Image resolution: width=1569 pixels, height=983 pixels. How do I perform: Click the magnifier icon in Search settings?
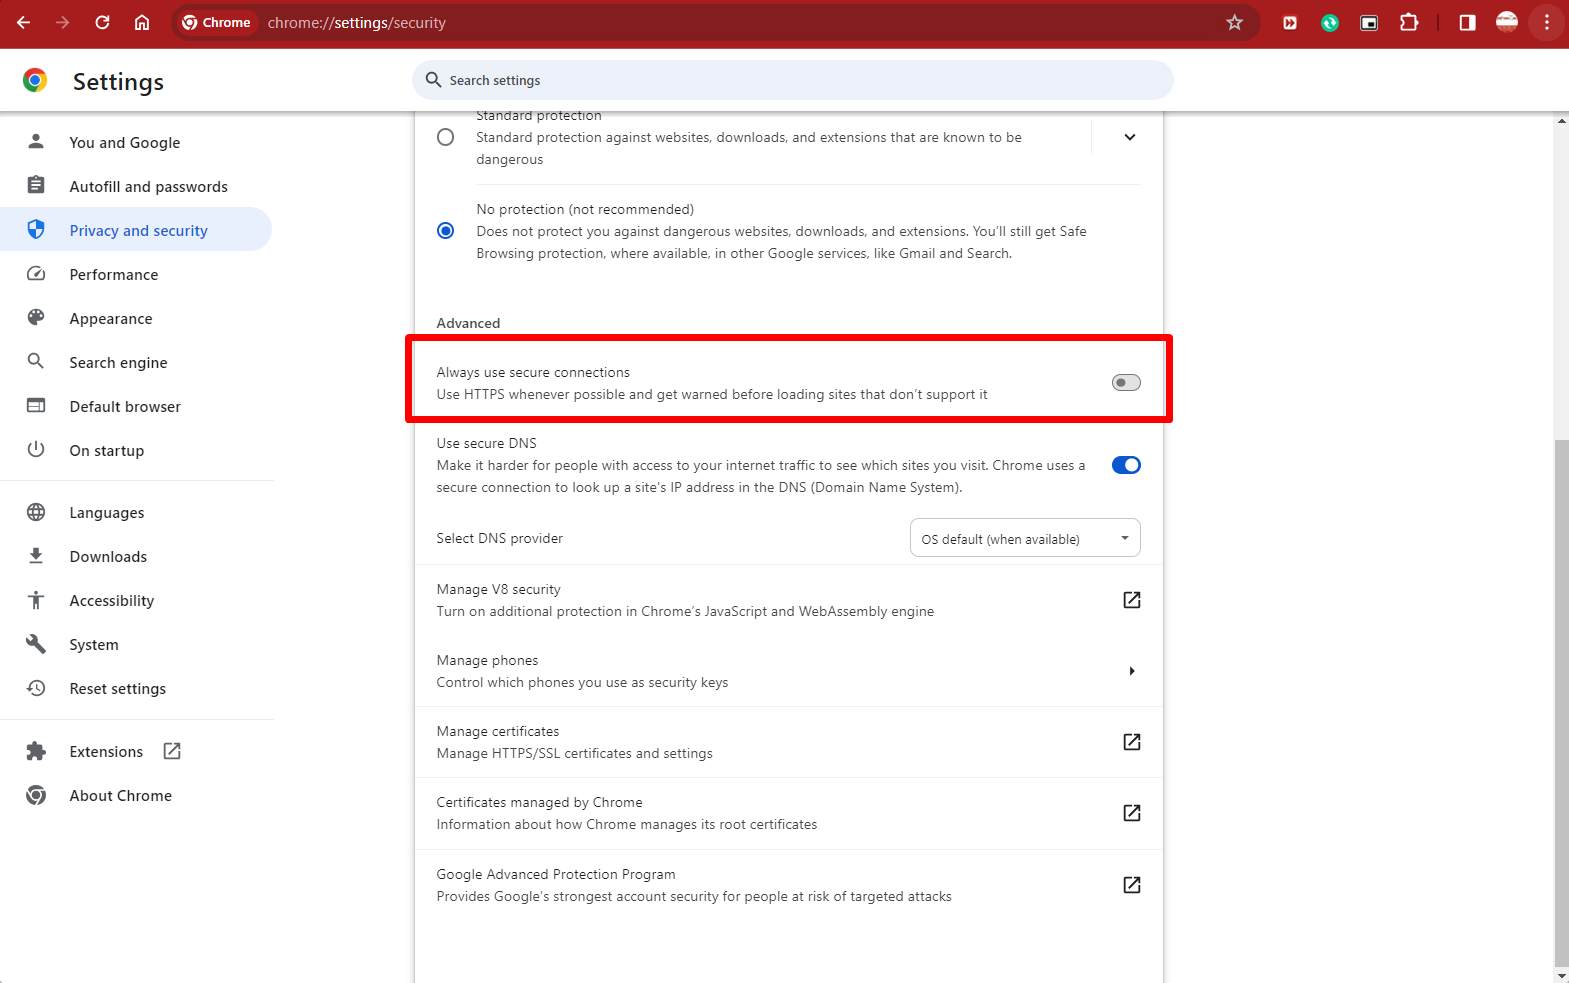pyautogui.click(x=433, y=80)
